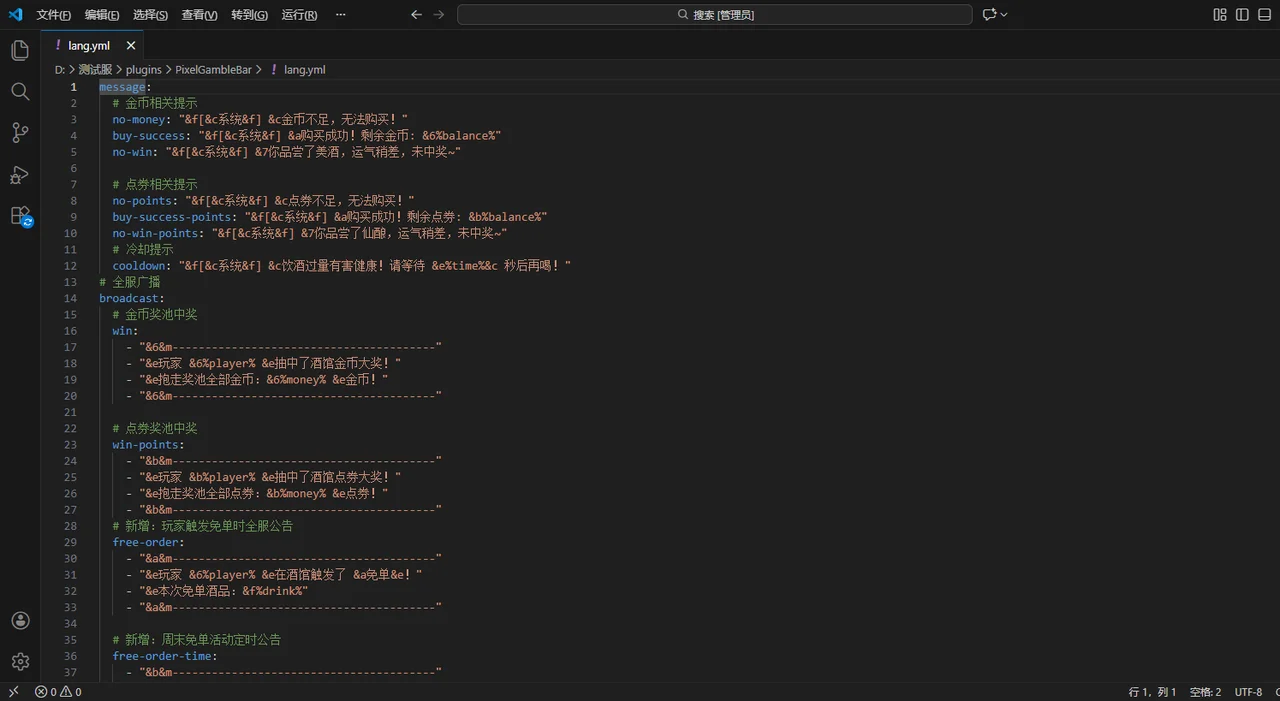
Task: Click the win: key on line 16
Action: pos(125,330)
